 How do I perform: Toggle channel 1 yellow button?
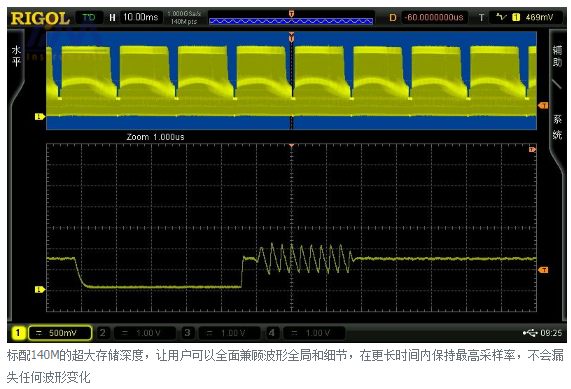[17, 332]
